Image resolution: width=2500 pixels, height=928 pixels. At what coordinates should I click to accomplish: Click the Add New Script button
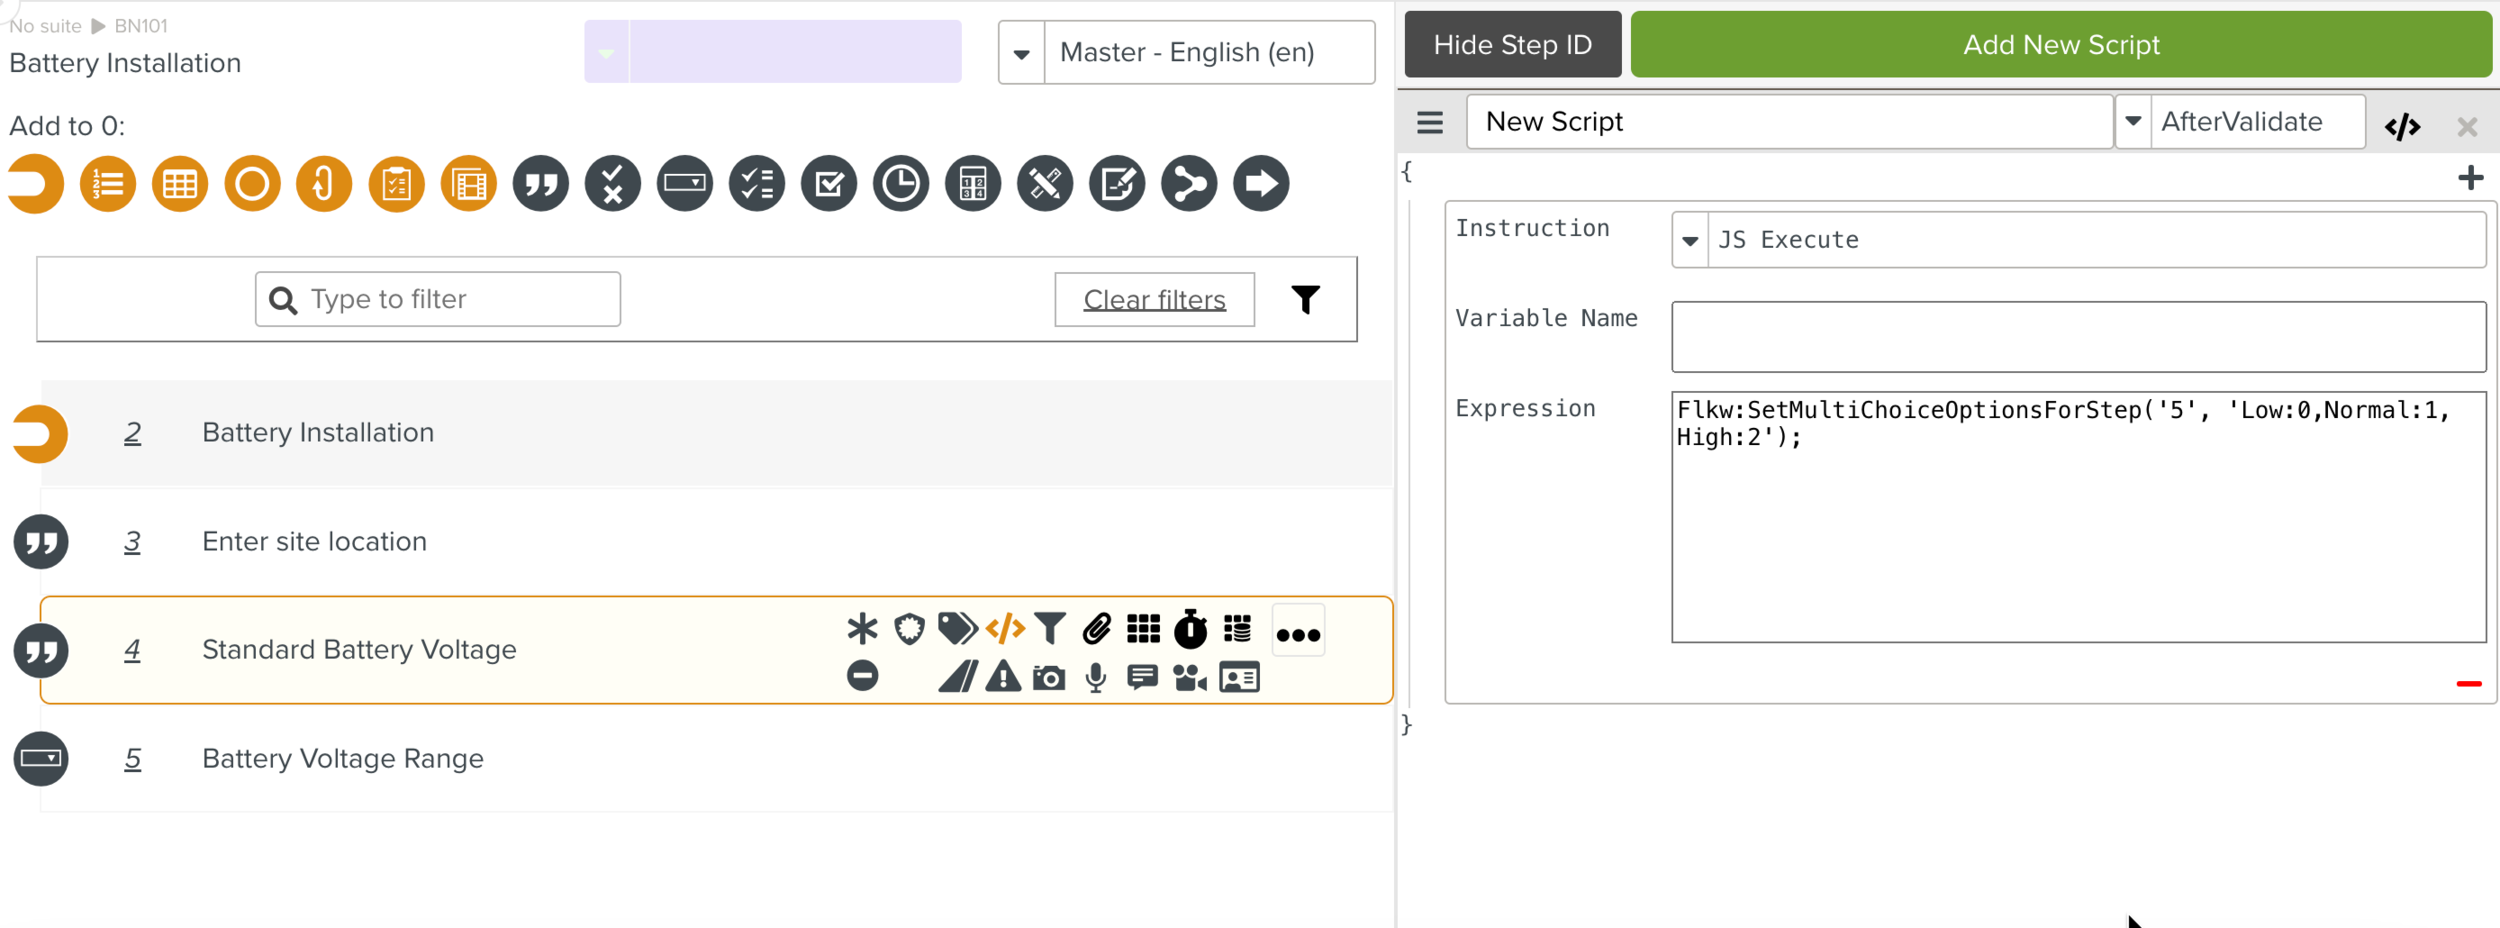(x=2060, y=45)
